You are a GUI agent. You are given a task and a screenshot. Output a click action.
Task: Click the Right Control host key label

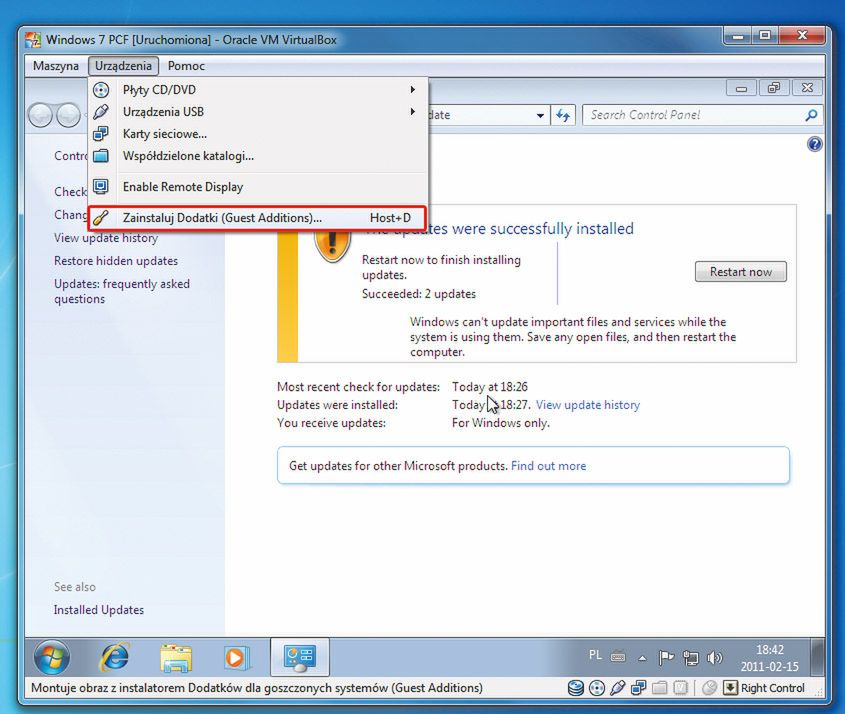tap(773, 688)
